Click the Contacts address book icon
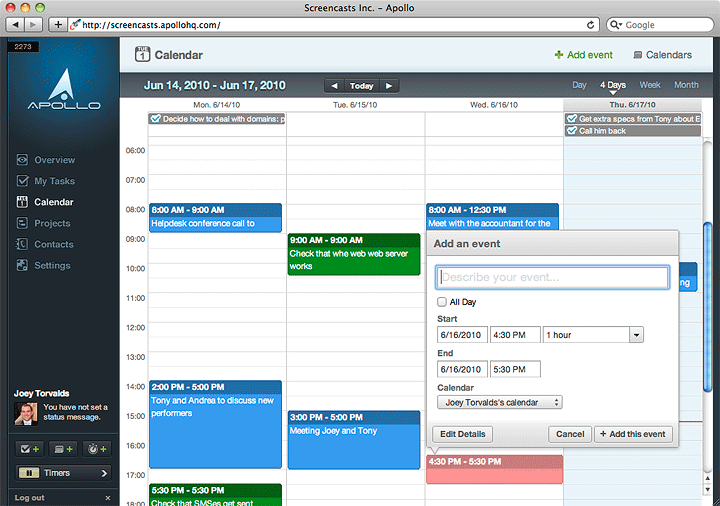 tap(22, 244)
